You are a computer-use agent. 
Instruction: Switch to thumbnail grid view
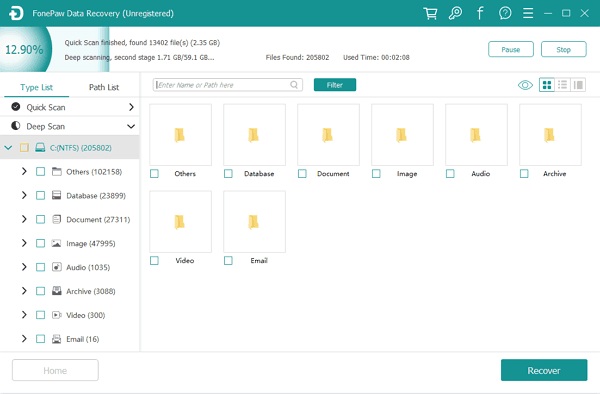[x=547, y=85]
